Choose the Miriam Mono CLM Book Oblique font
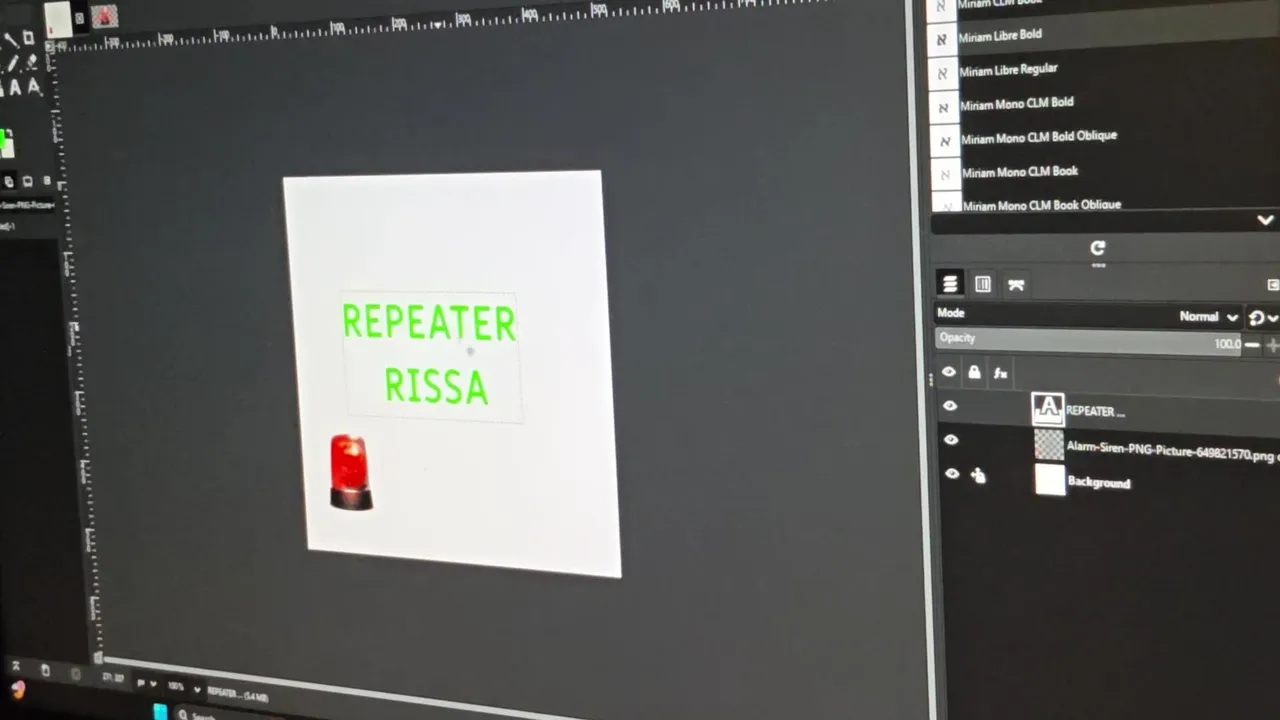 coord(1041,205)
